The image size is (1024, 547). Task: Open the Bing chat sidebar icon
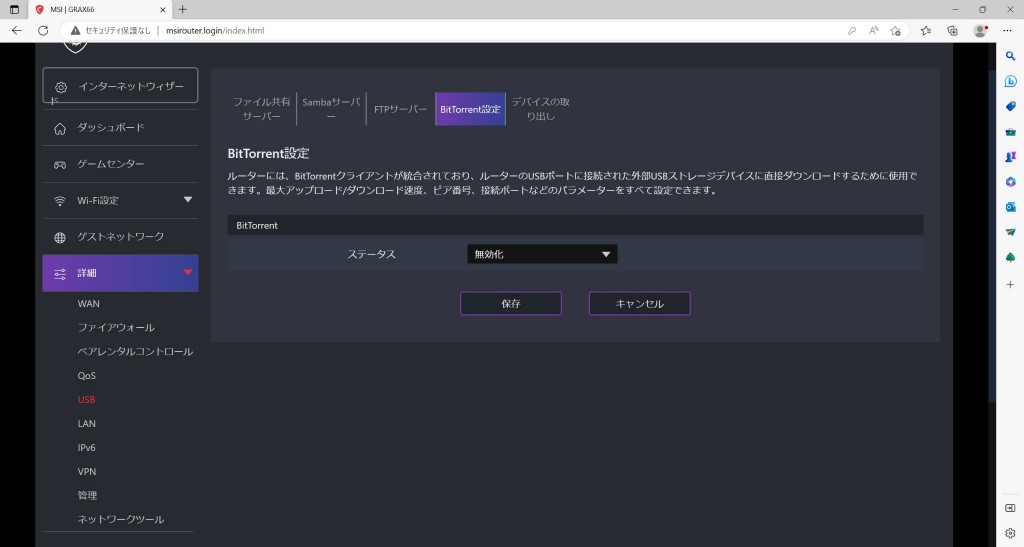[x=1010, y=82]
